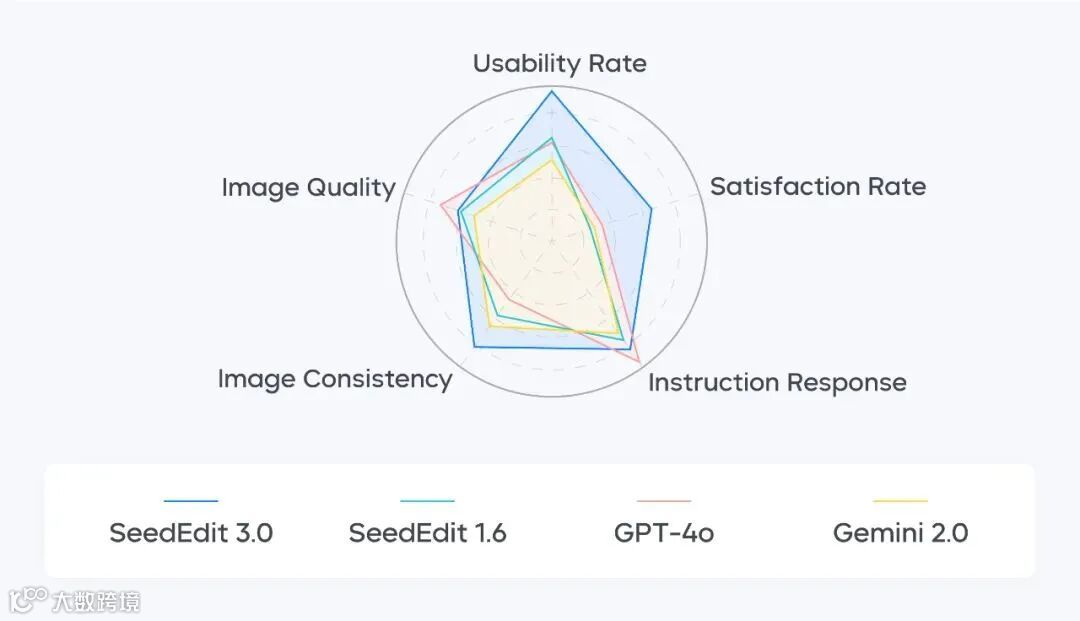The image size is (1080, 621).
Task: Click the watermark logo icon in the corner
Action: pyautogui.click(x=27, y=599)
